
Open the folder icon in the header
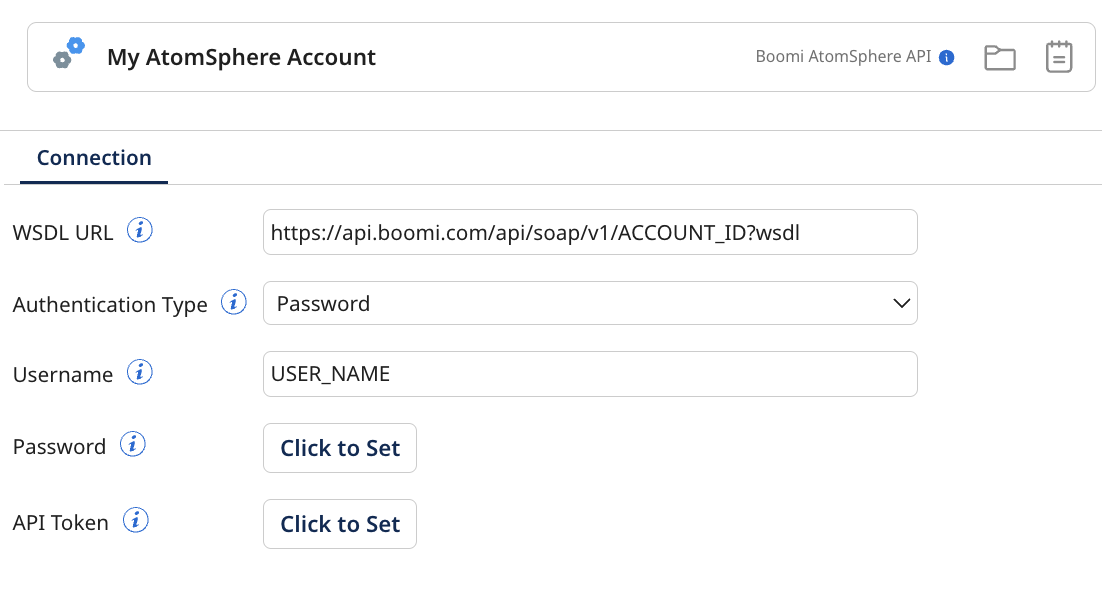[x=999, y=57]
